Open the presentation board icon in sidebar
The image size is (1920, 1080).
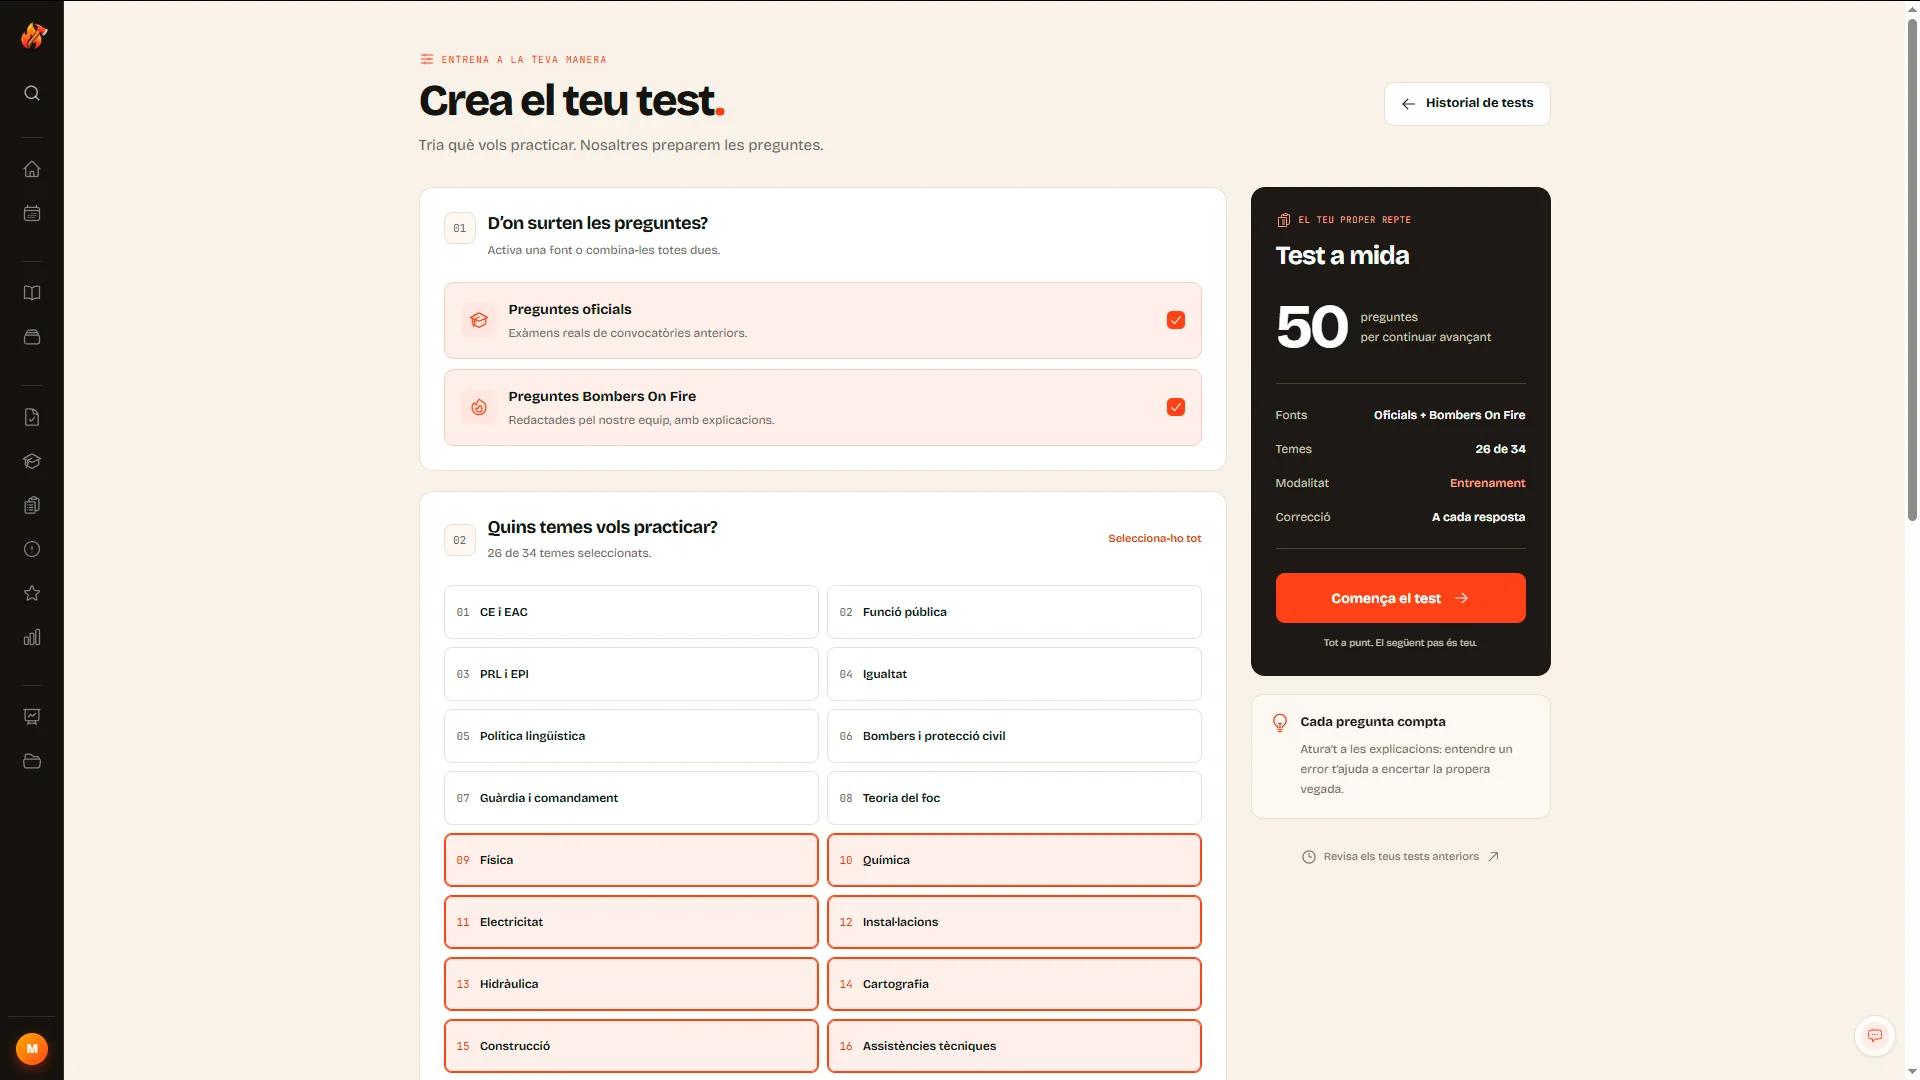(x=32, y=717)
